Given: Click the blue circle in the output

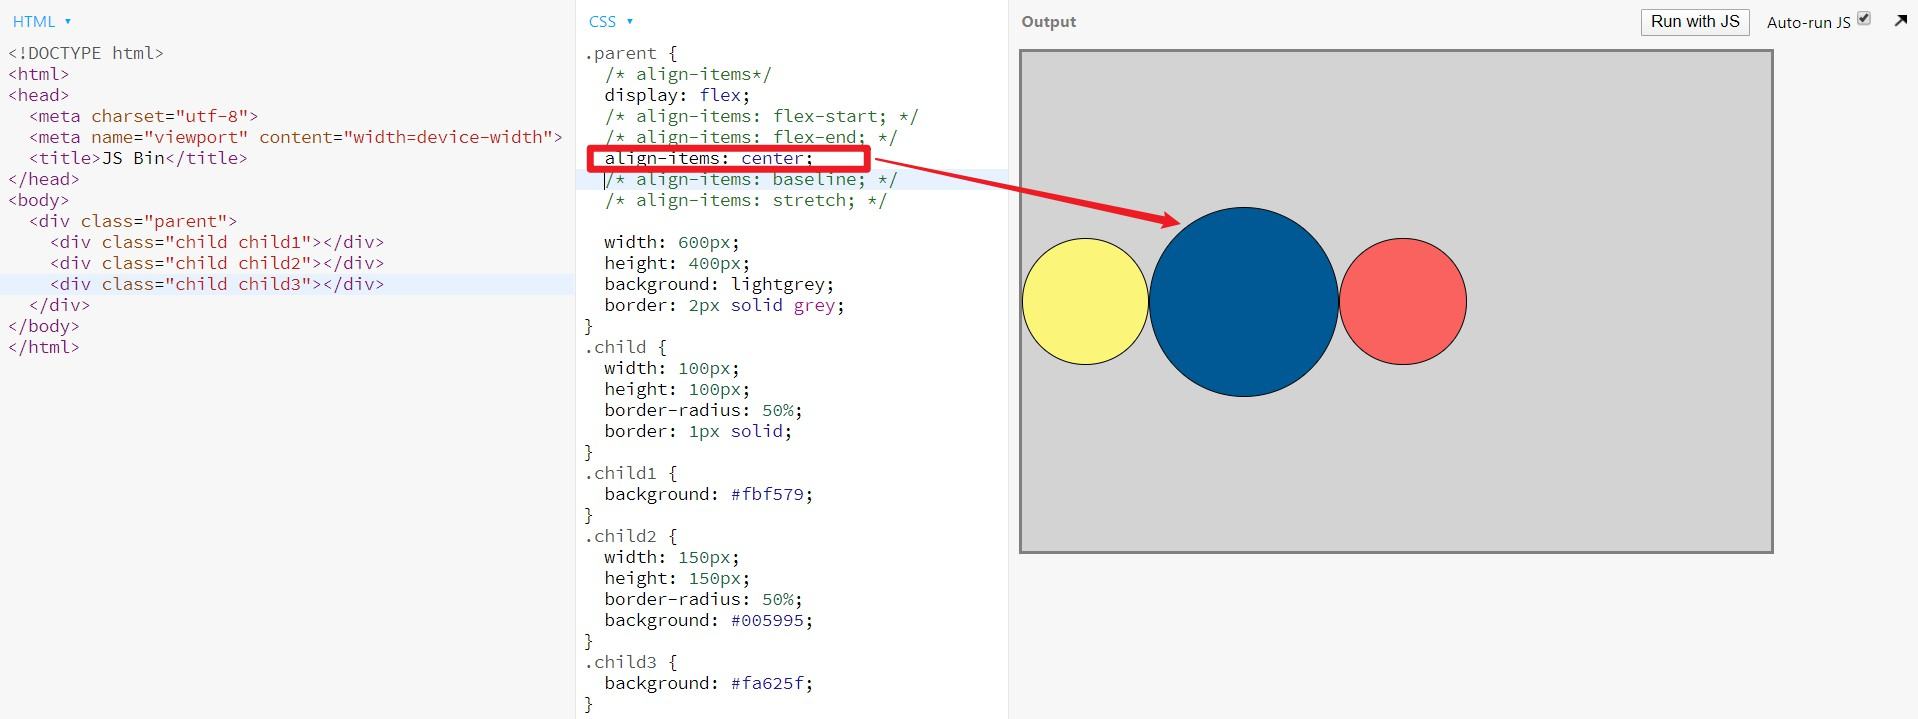Looking at the screenshot, I should click(1244, 302).
